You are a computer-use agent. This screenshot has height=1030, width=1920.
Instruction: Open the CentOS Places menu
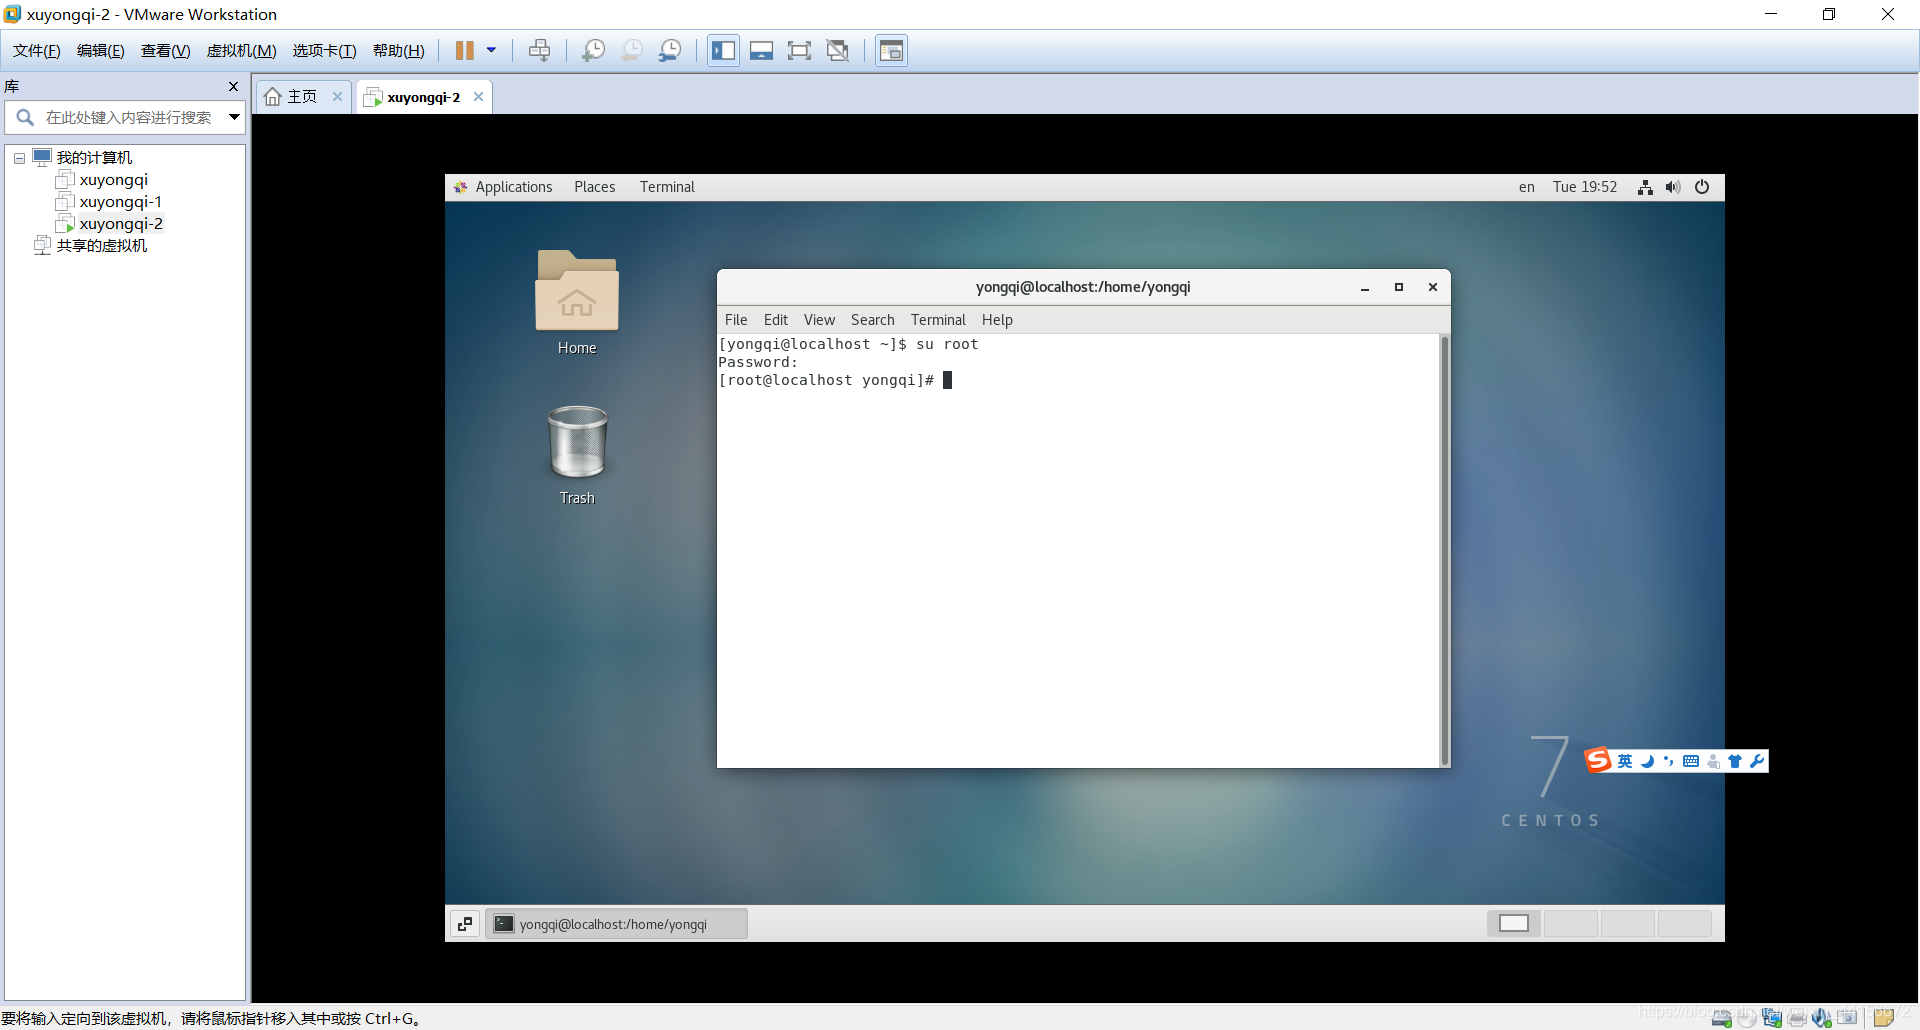click(595, 187)
